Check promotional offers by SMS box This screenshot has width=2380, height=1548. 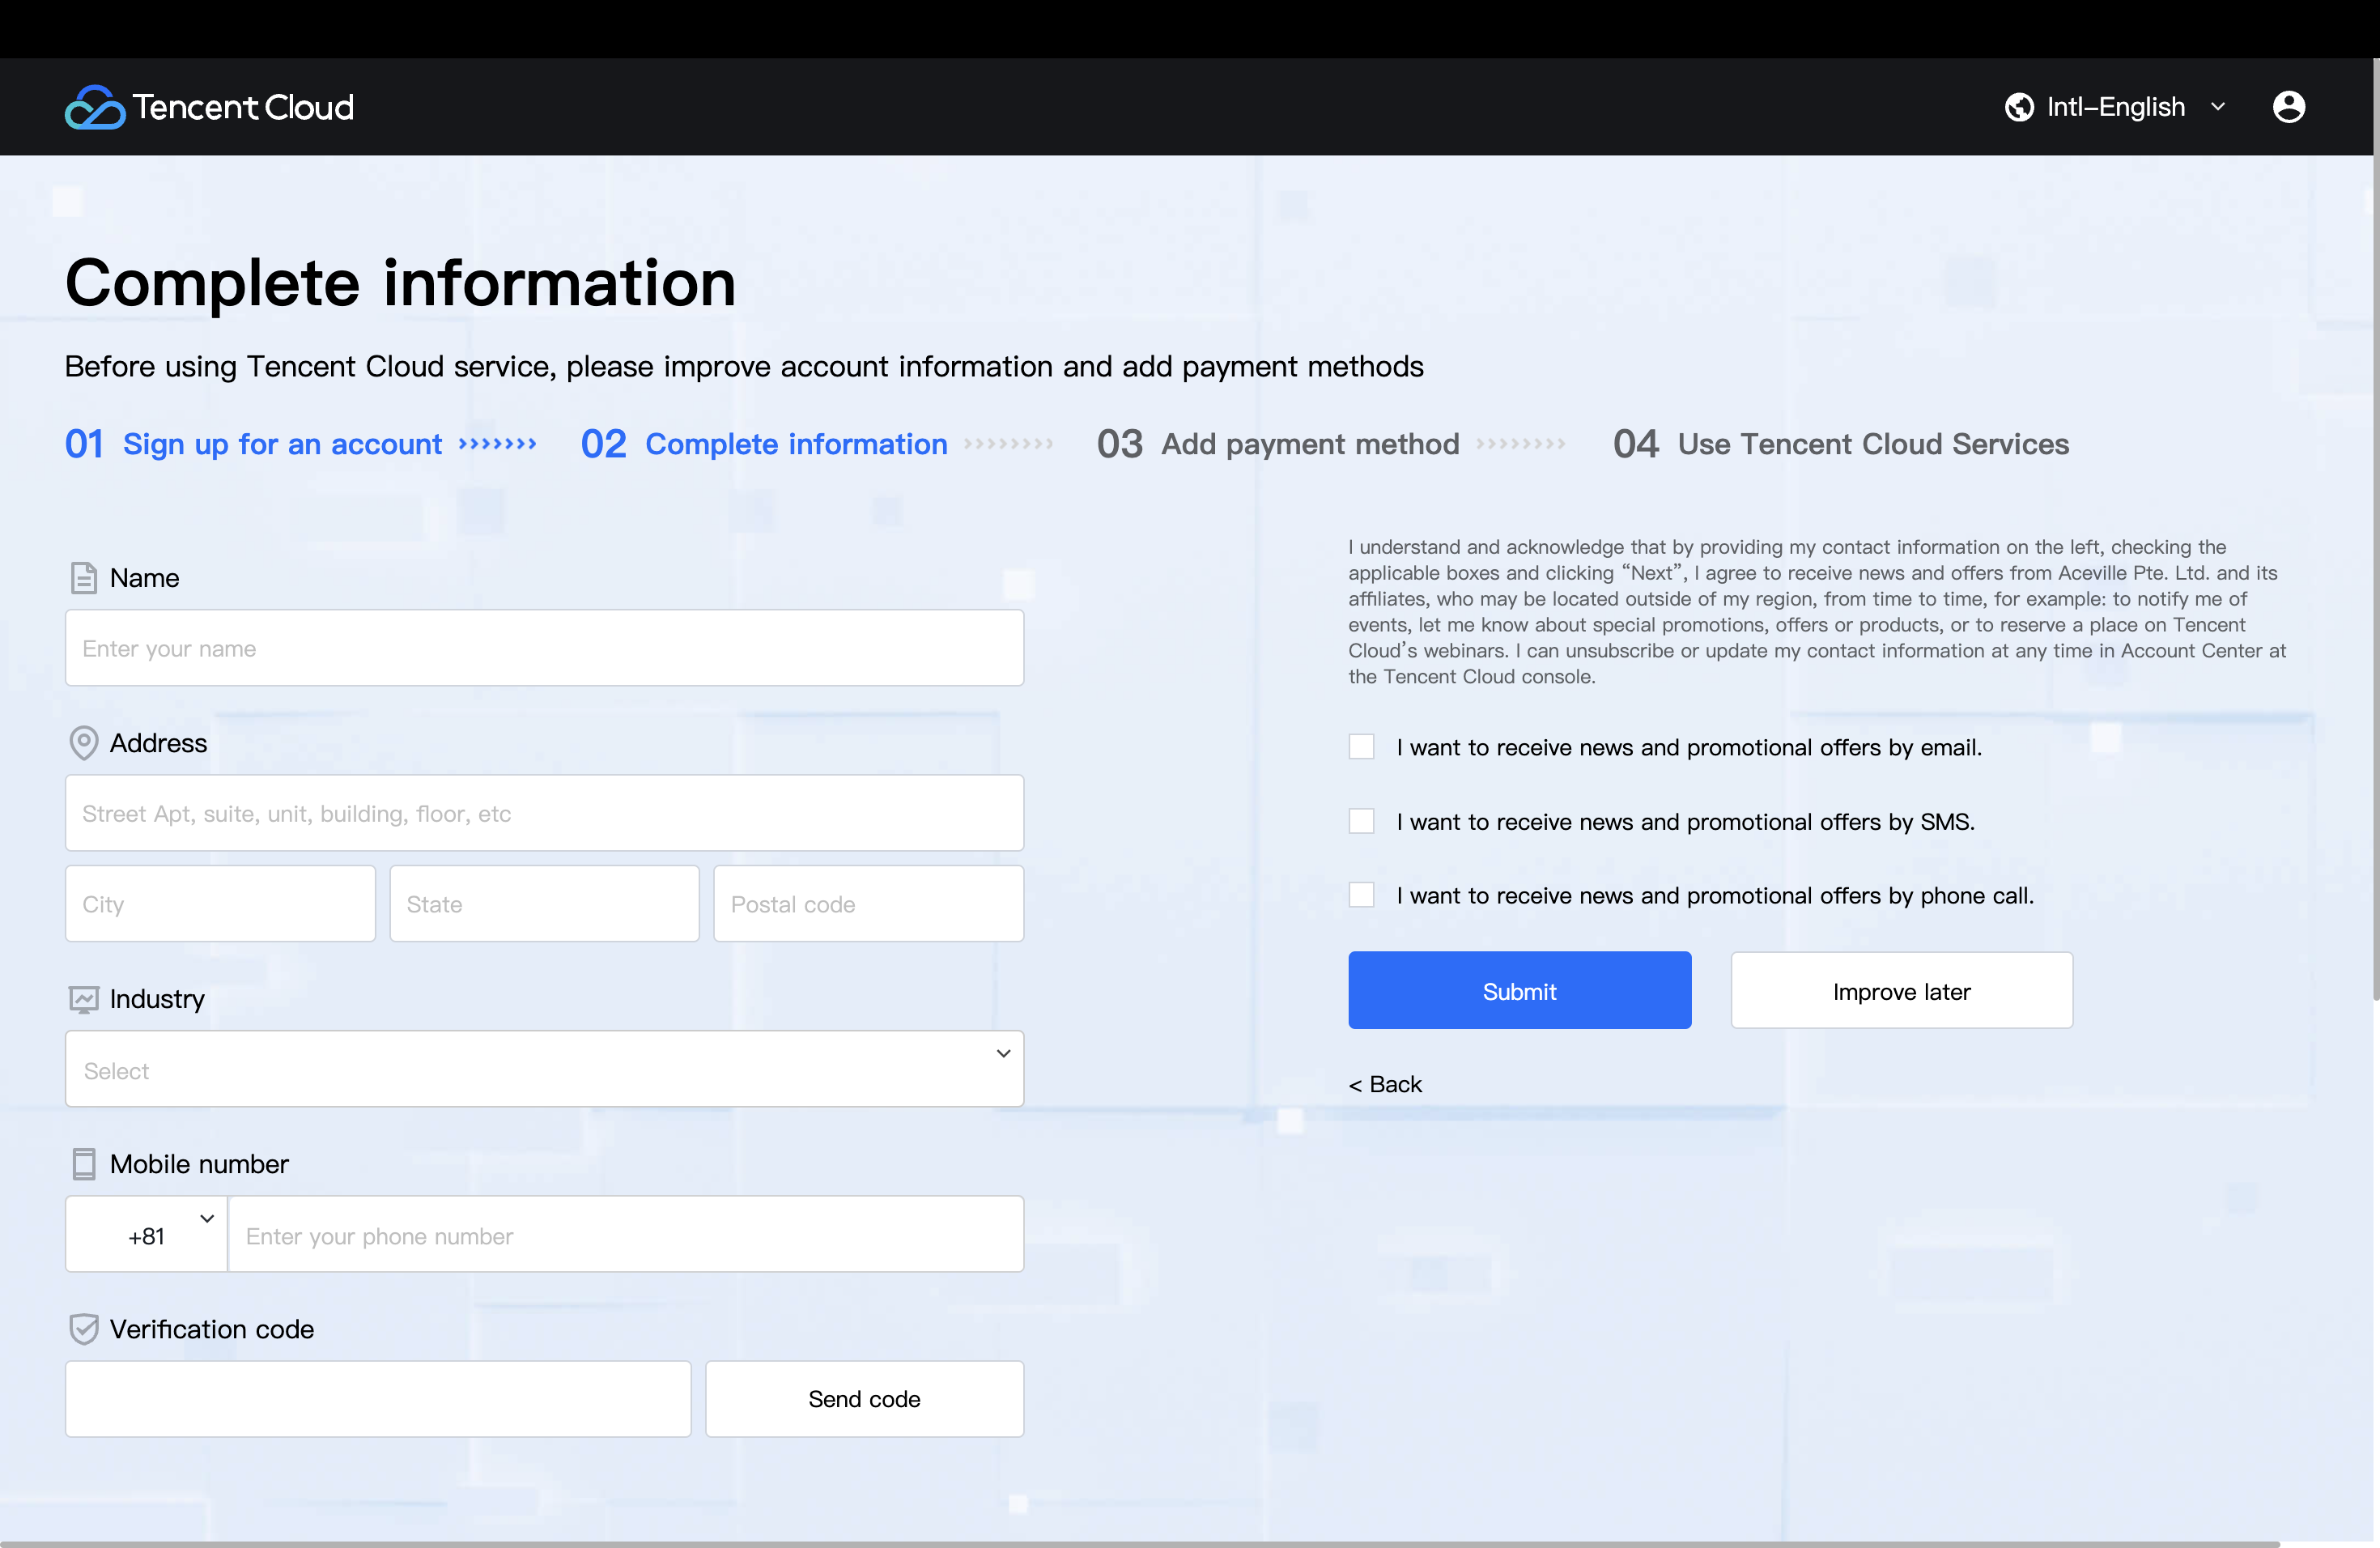[x=1361, y=821]
